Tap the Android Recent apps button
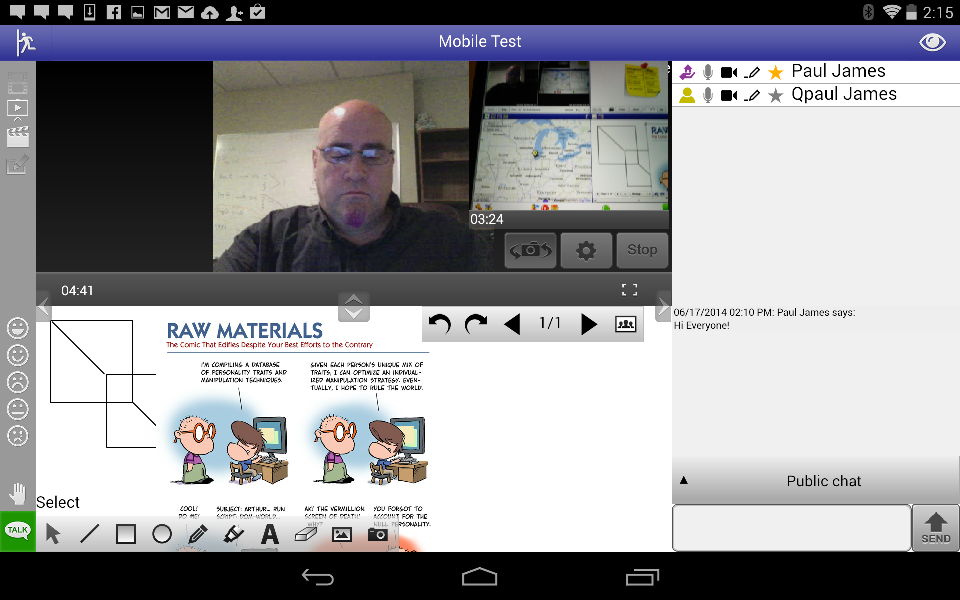Viewport: 960px width, 600px height. [x=642, y=577]
